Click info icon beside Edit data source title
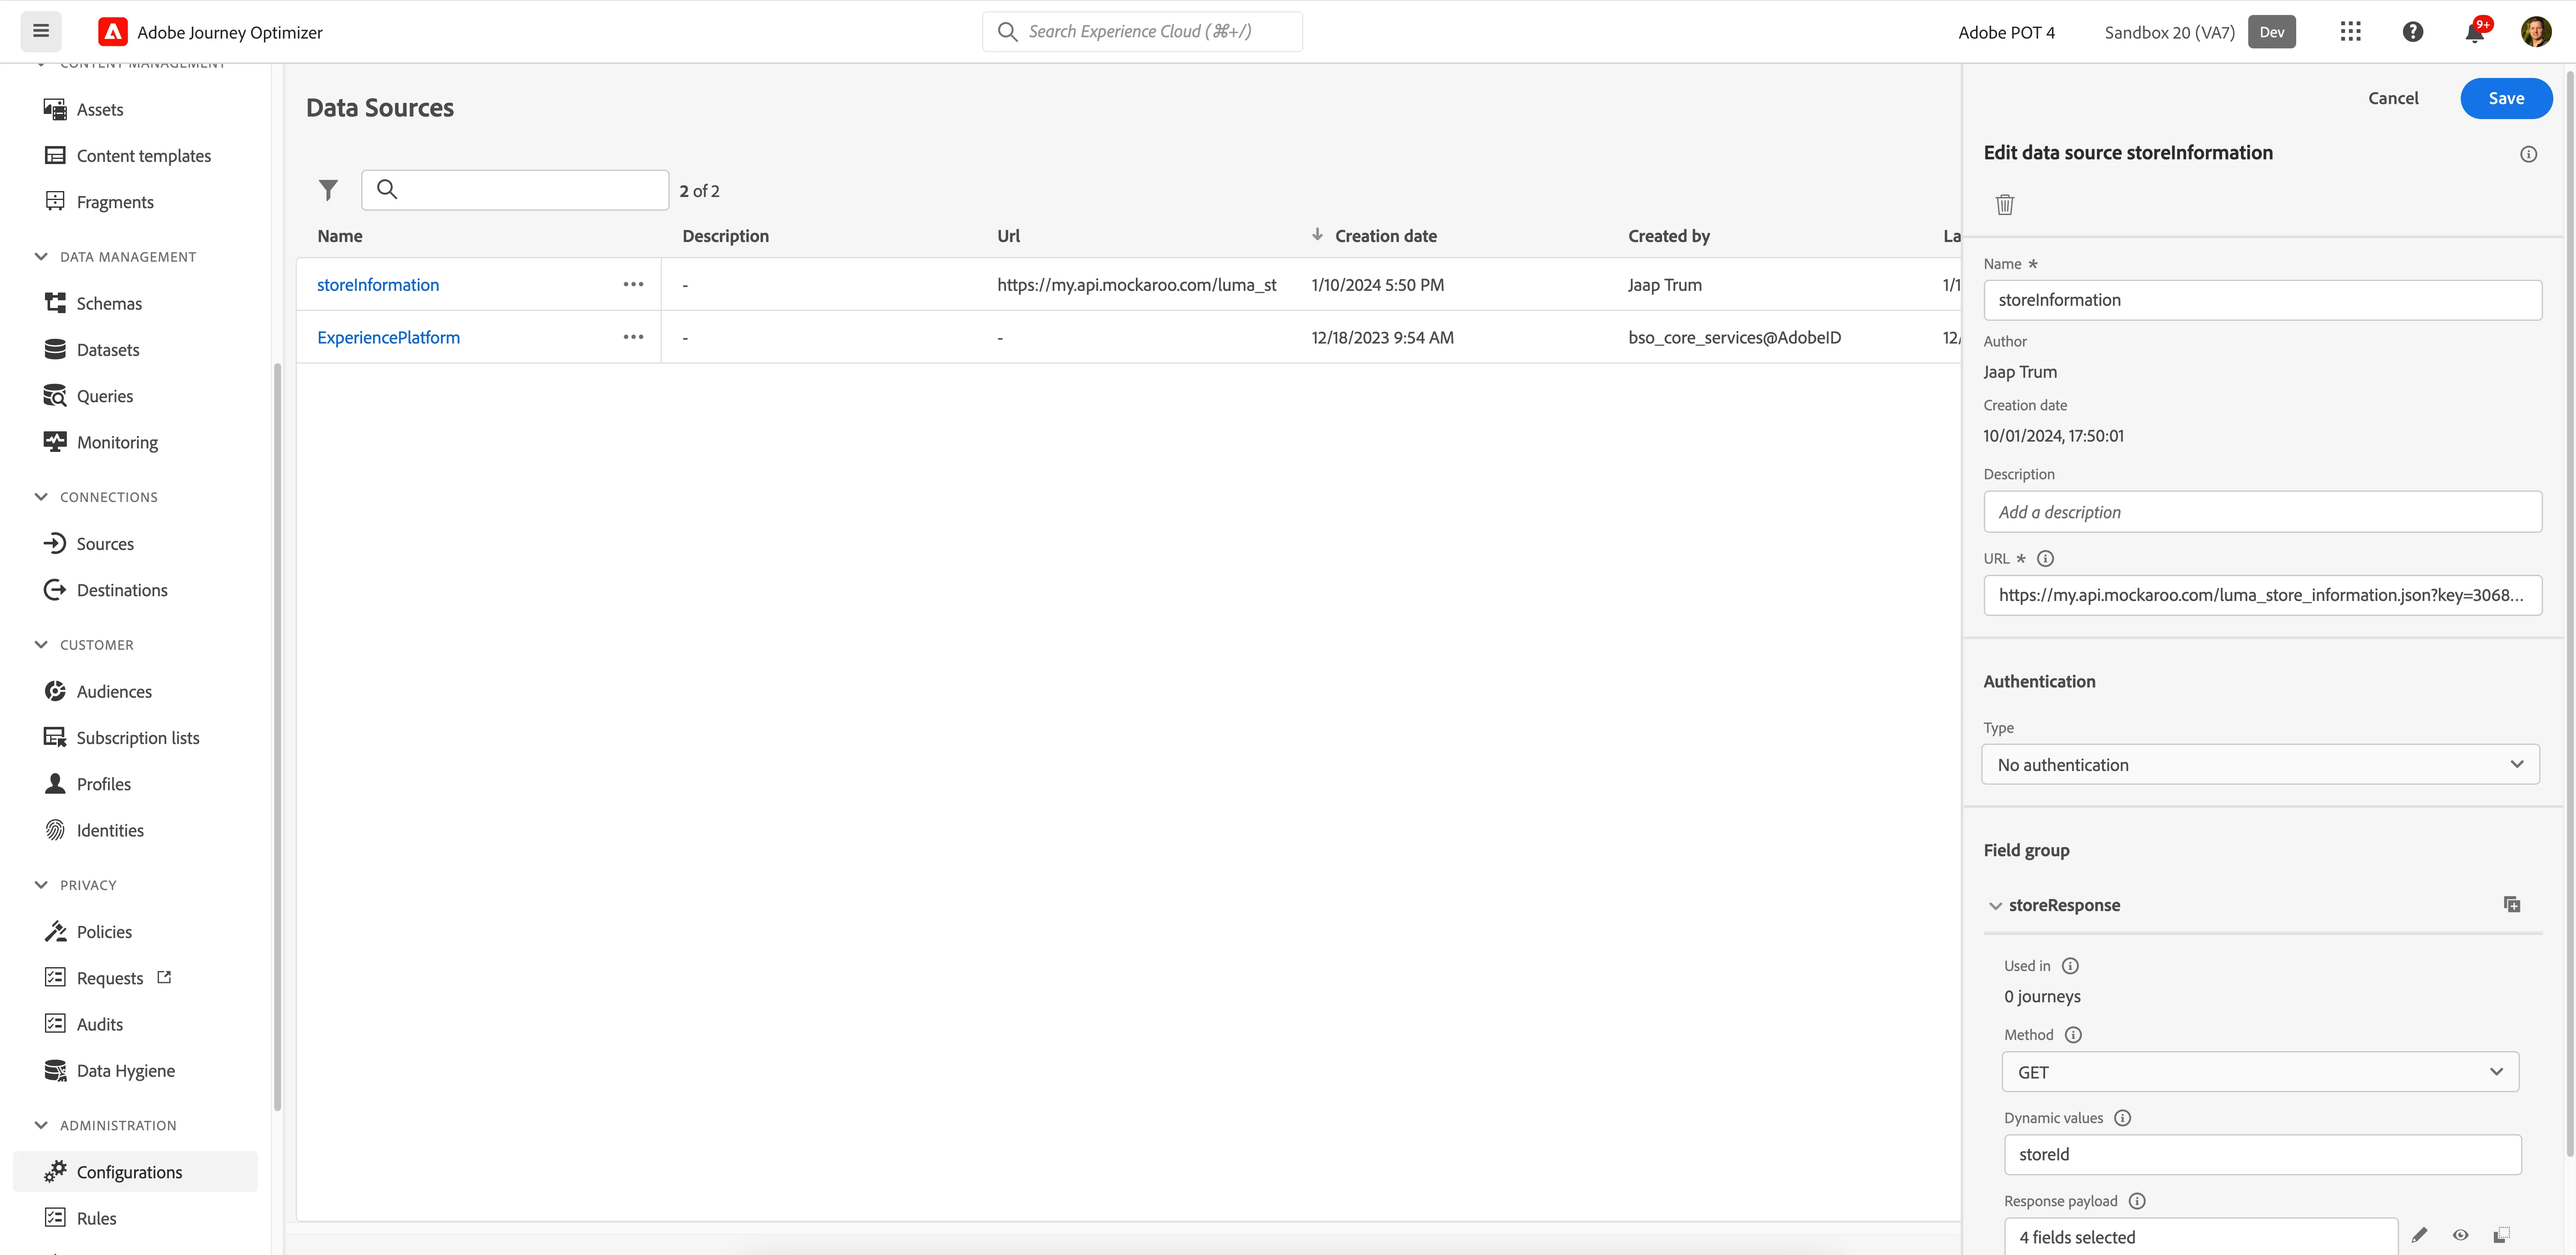Screen dimensions: 2576x1255 [2528, 154]
